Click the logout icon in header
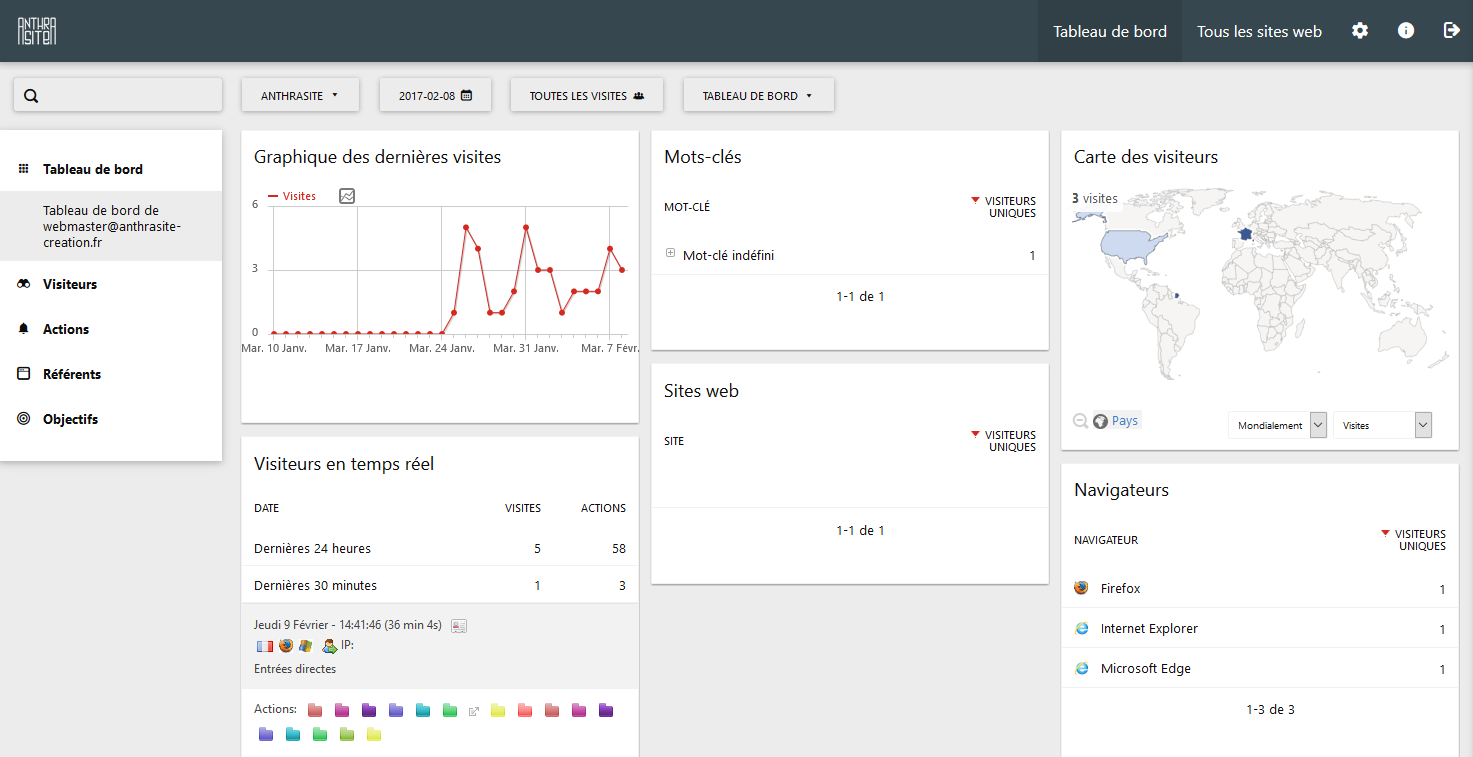Image resolution: width=1473 pixels, height=757 pixels. 1452,31
